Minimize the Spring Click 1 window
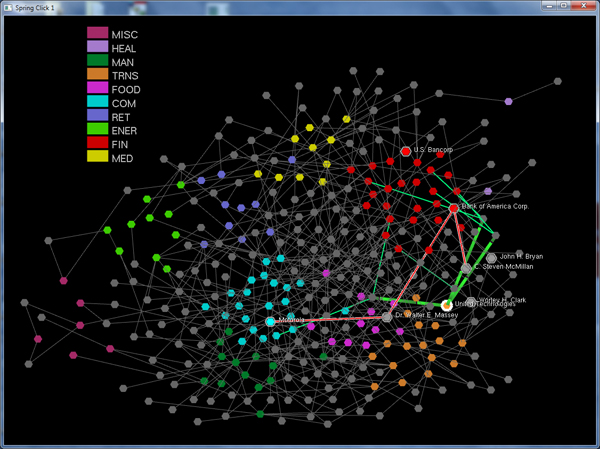The height and width of the screenshot is (449, 600). point(549,6)
